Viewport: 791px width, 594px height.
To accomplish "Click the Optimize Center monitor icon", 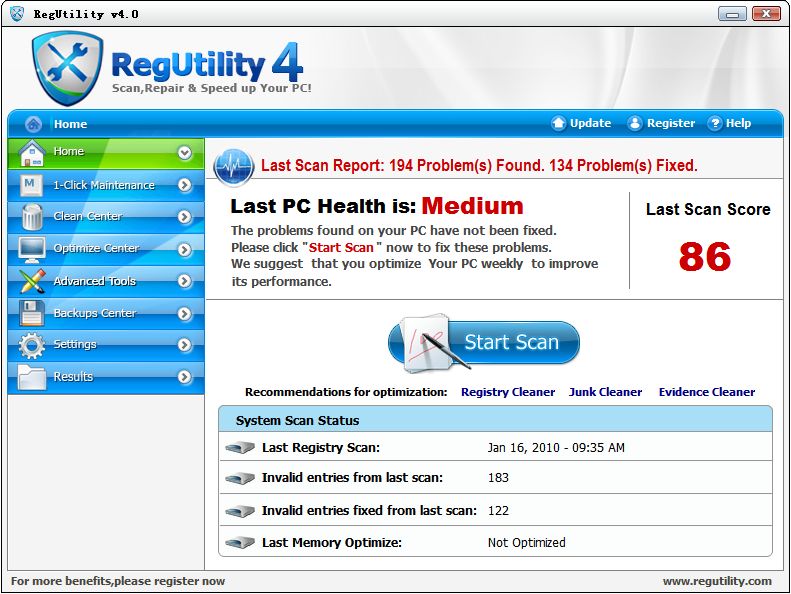I will click(x=31, y=249).
